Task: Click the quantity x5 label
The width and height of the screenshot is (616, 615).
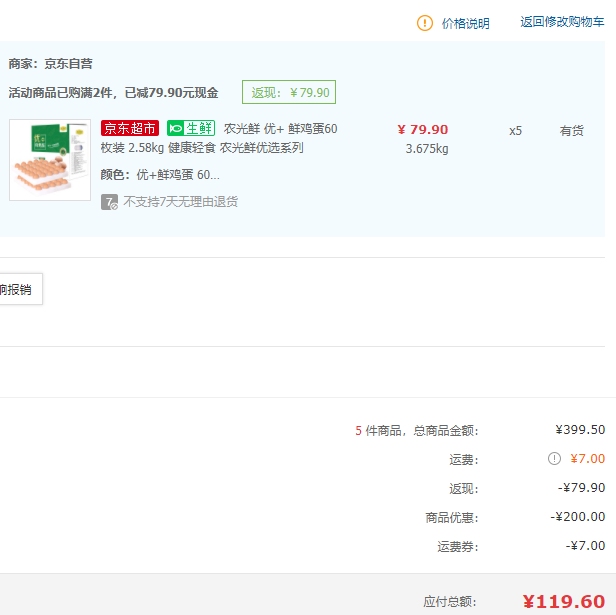Action: (x=515, y=130)
